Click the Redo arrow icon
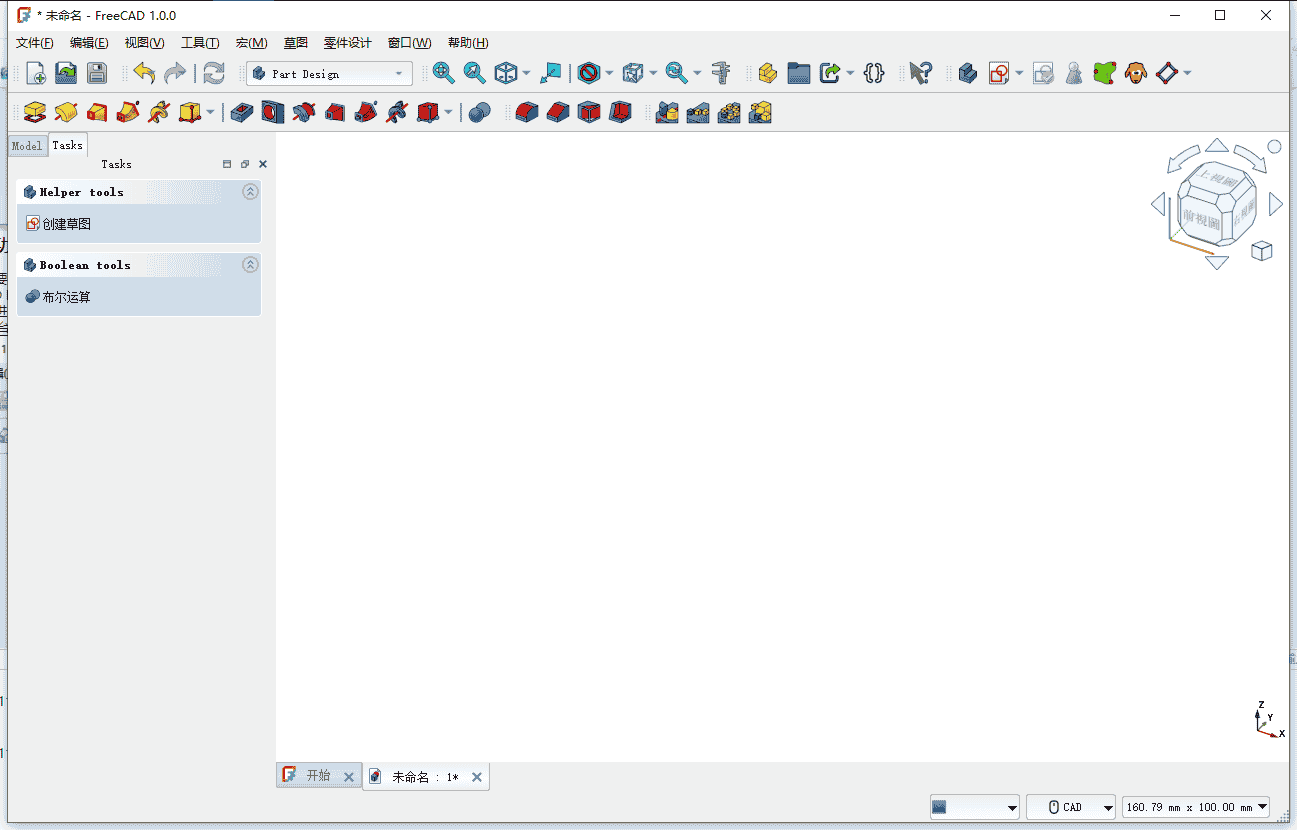 pos(175,73)
